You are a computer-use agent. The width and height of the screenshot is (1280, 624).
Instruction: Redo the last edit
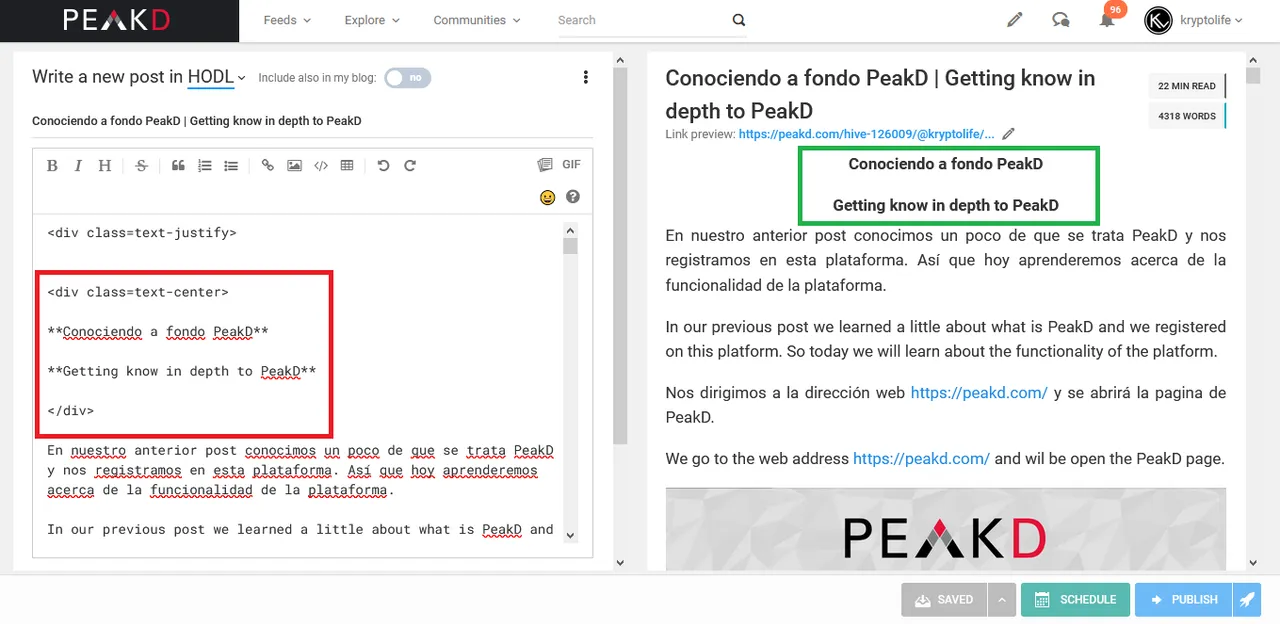[x=410, y=166]
